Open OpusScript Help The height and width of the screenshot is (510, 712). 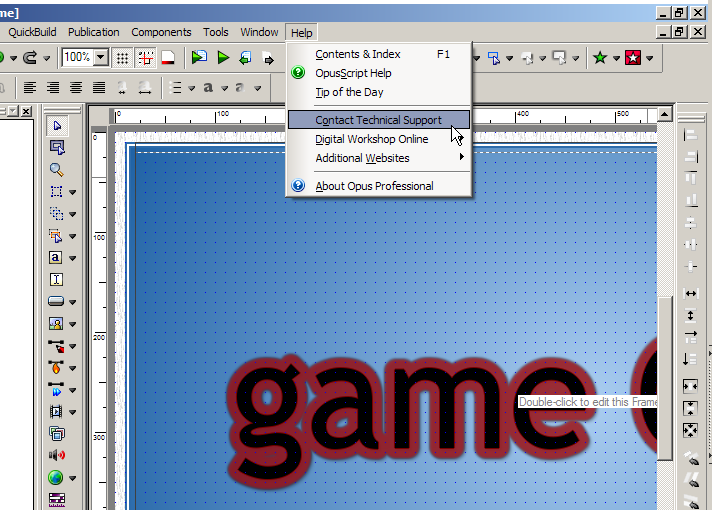click(x=379, y=73)
